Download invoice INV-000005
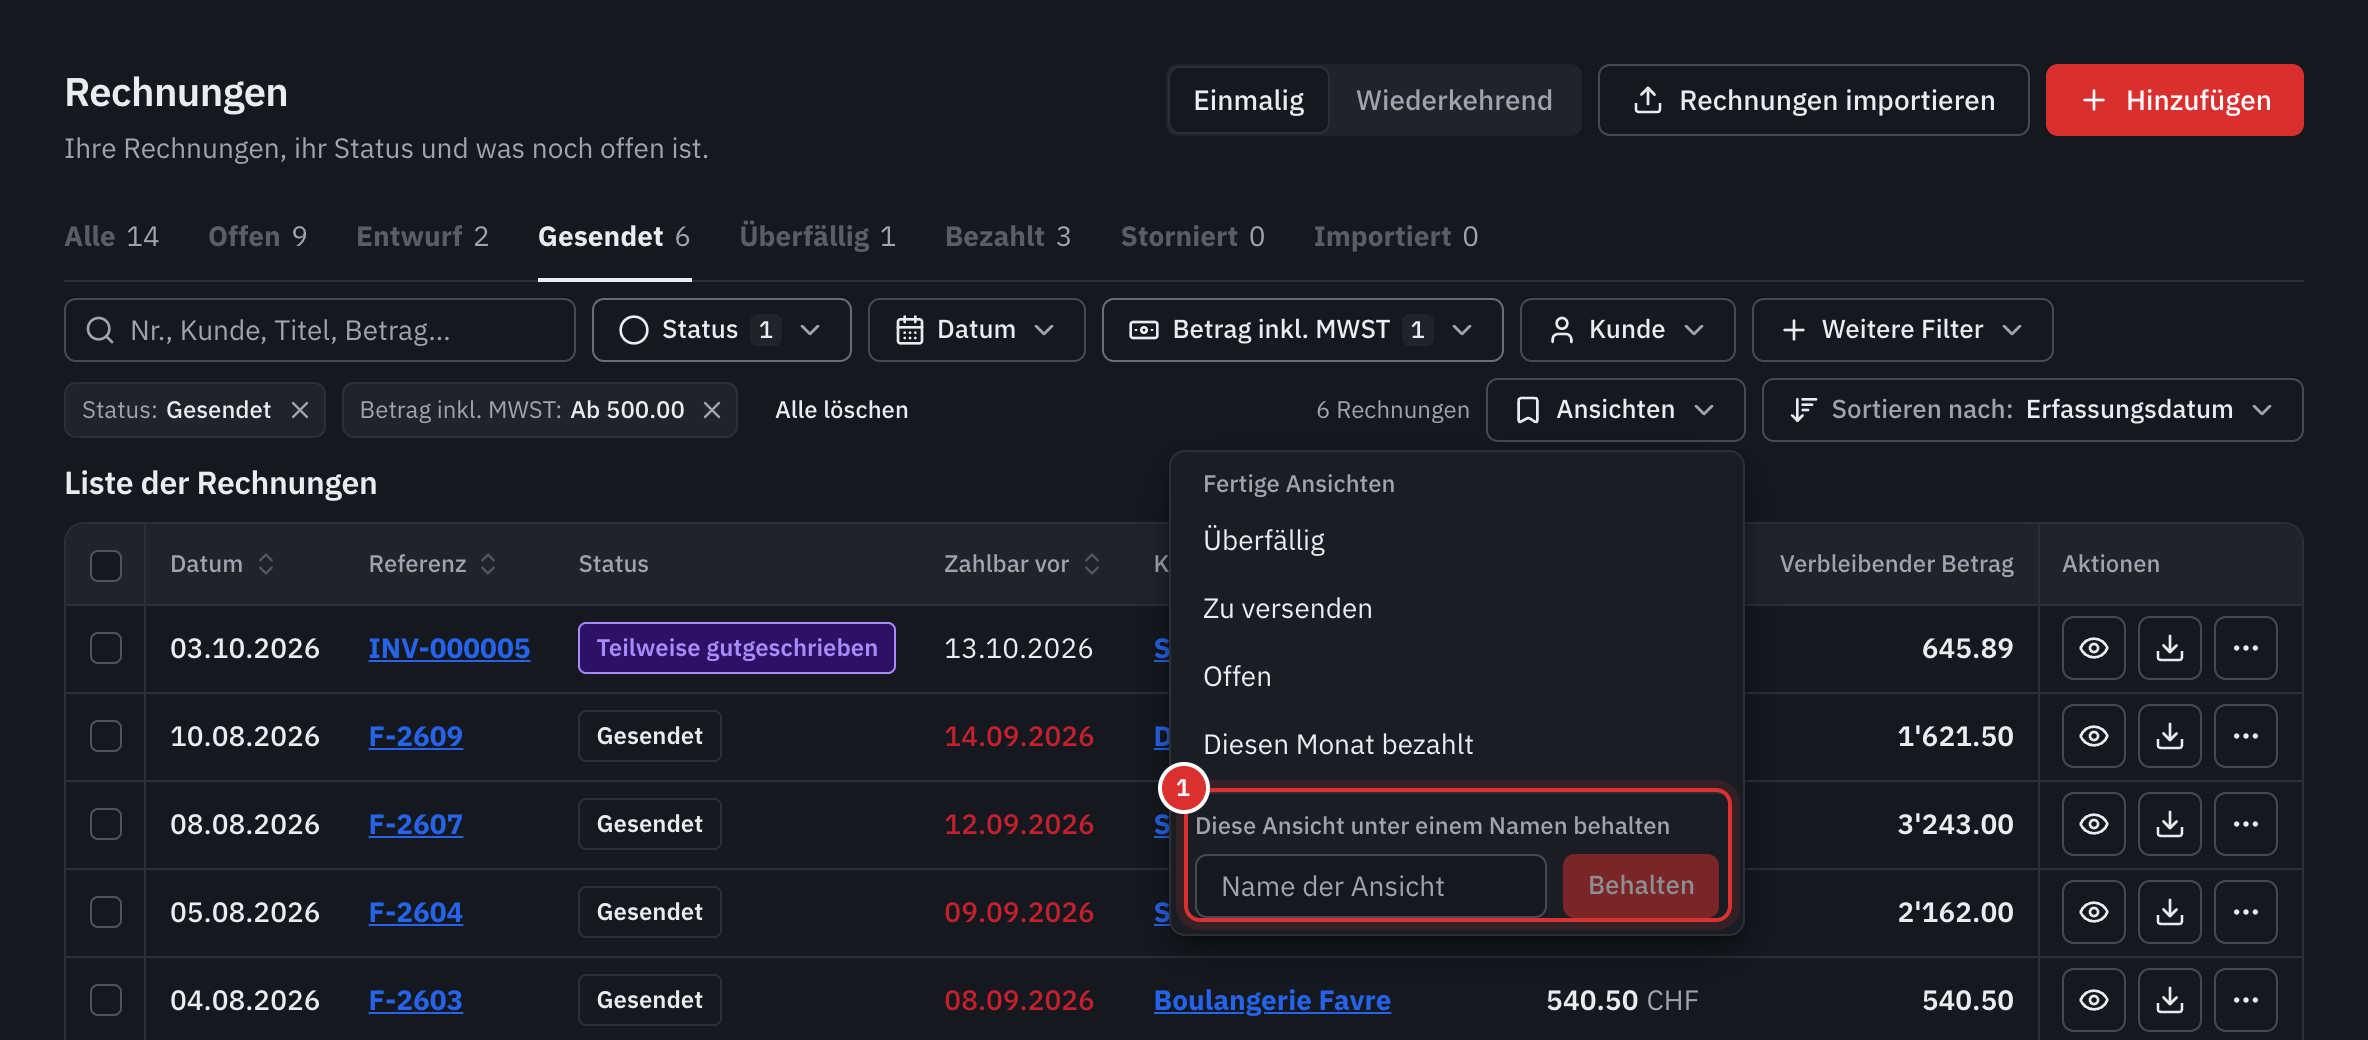This screenshot has width=2368, height=1040. point(2169,648)
